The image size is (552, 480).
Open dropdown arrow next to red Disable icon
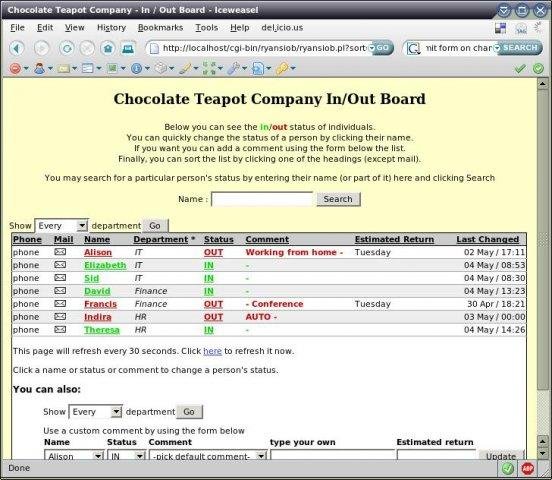[x=26, y=69]
